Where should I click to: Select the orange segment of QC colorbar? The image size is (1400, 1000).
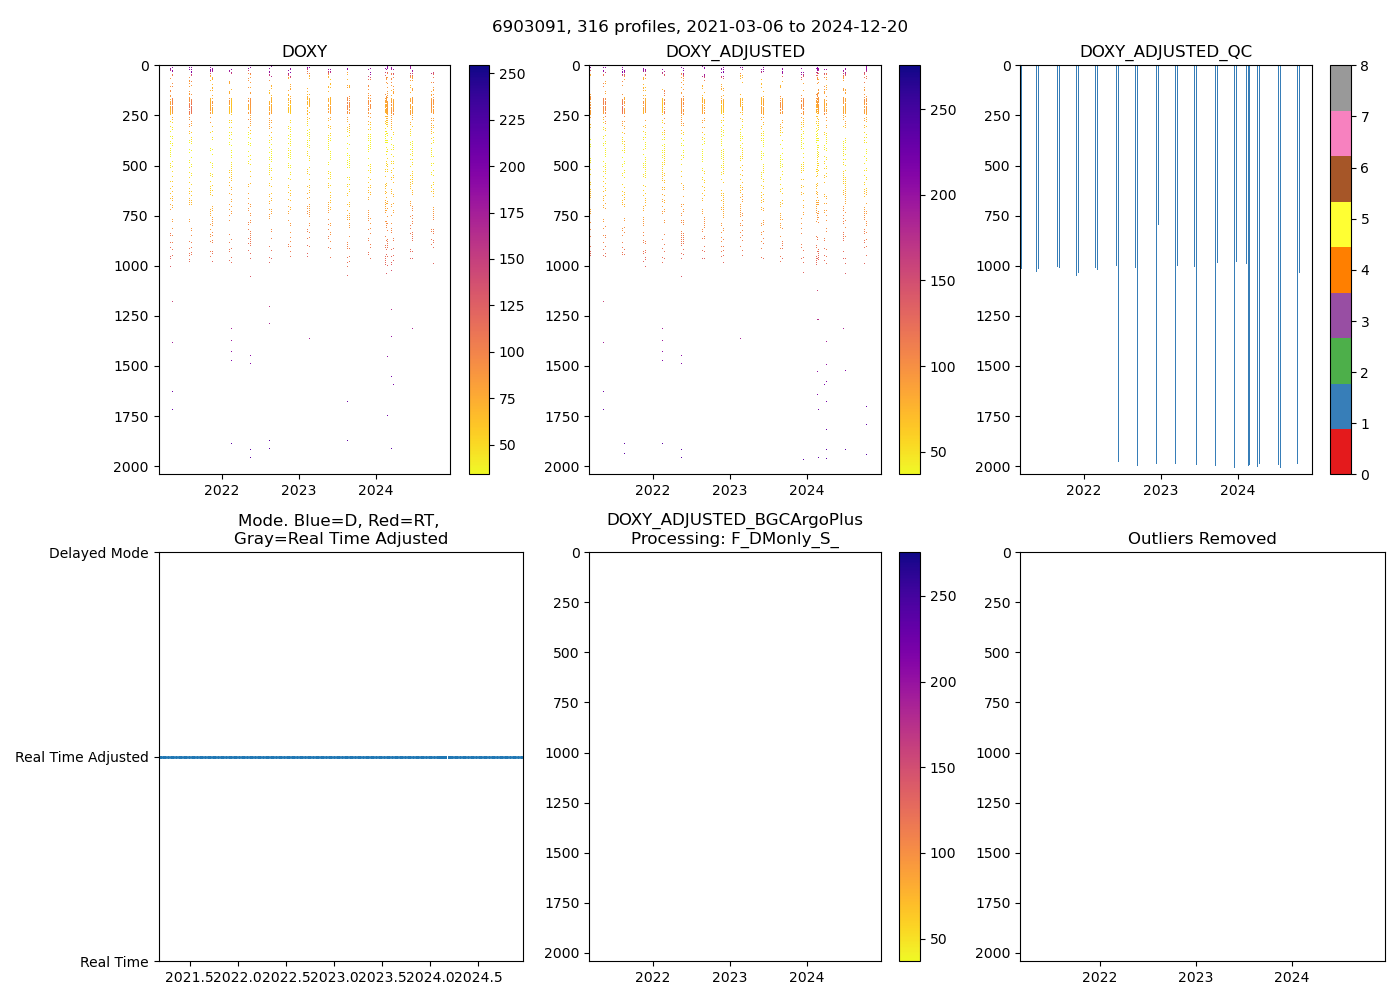click(1340, 270)
